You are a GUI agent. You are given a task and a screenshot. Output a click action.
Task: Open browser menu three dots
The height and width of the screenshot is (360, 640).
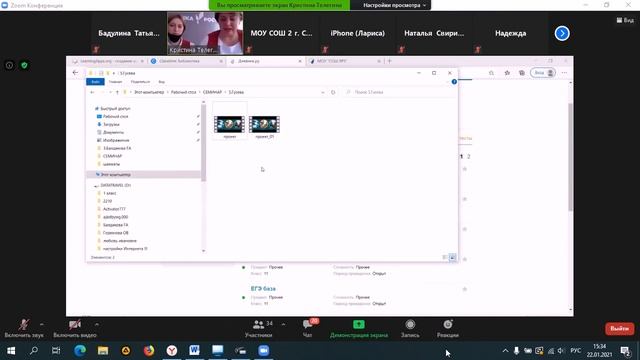pyautogui.click(x=564, y=73)
